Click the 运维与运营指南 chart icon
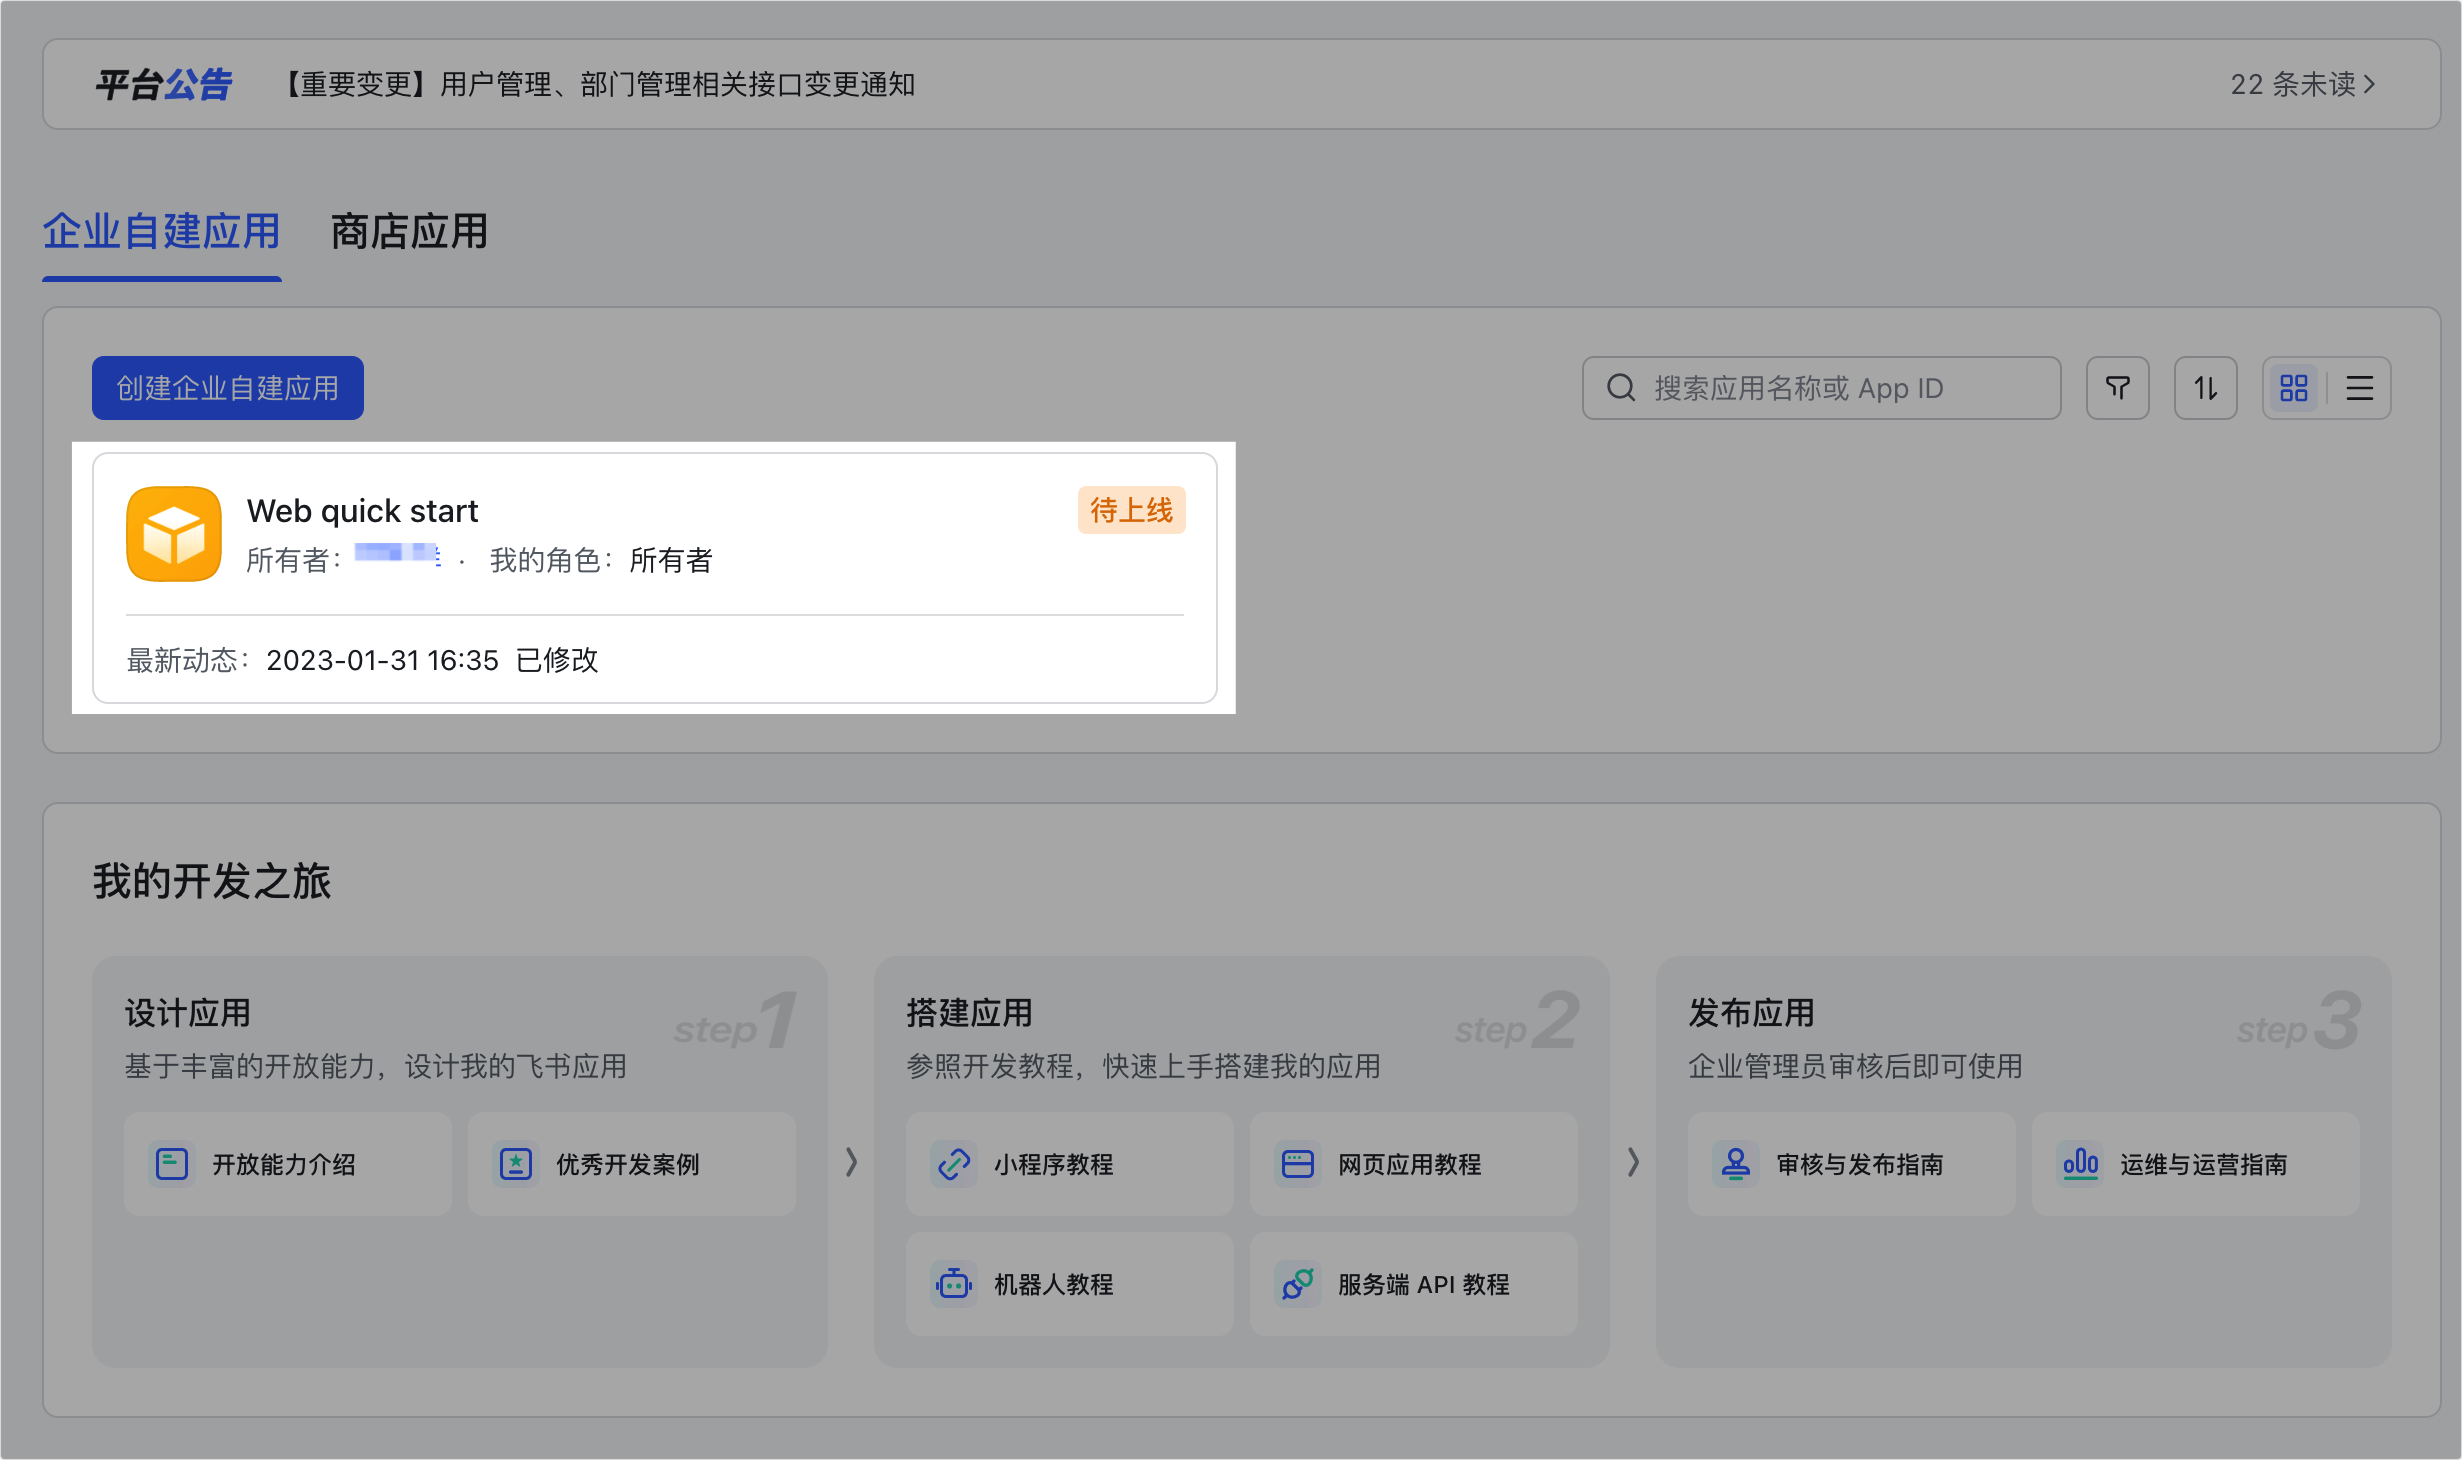This screenshot has height=1460, width=2462. (x=2081, y=1164)
